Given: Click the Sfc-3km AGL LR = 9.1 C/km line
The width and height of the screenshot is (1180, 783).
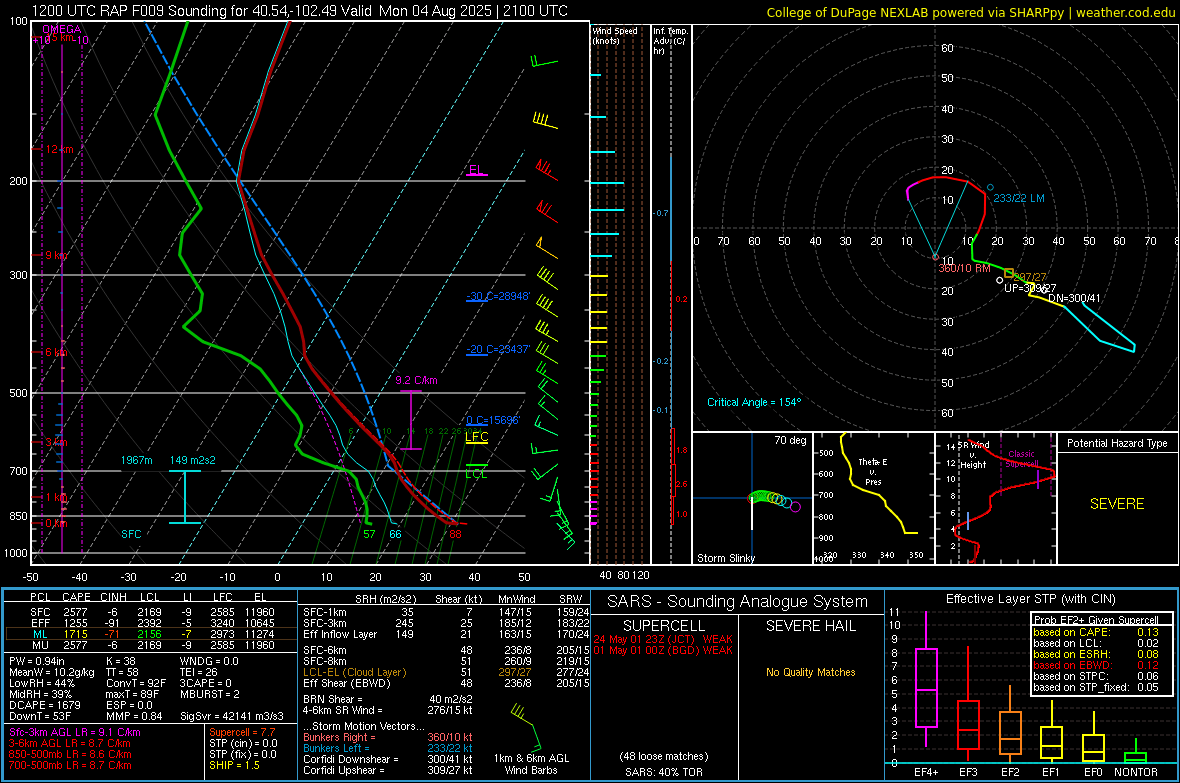Looking at the screenshot, I should click(x=75, y=732).
